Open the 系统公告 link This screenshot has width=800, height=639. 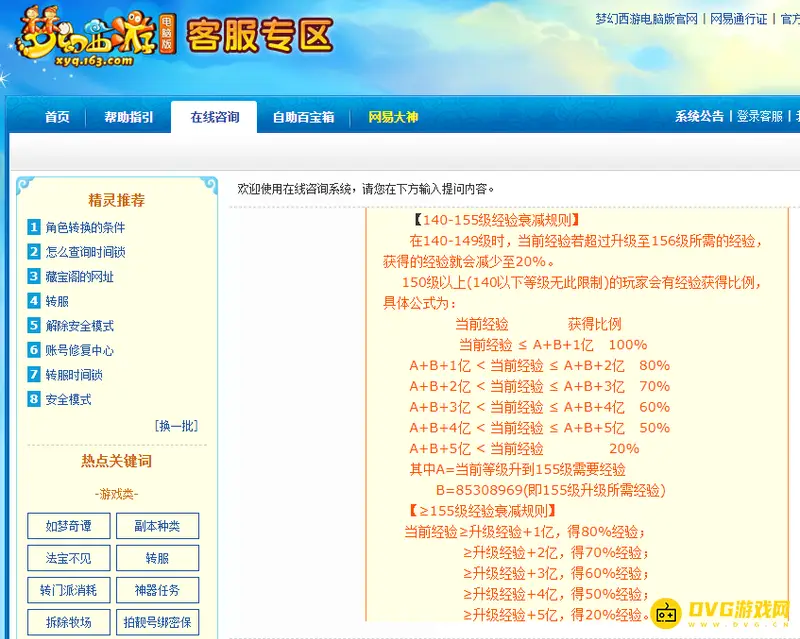[x=699, y=116]
